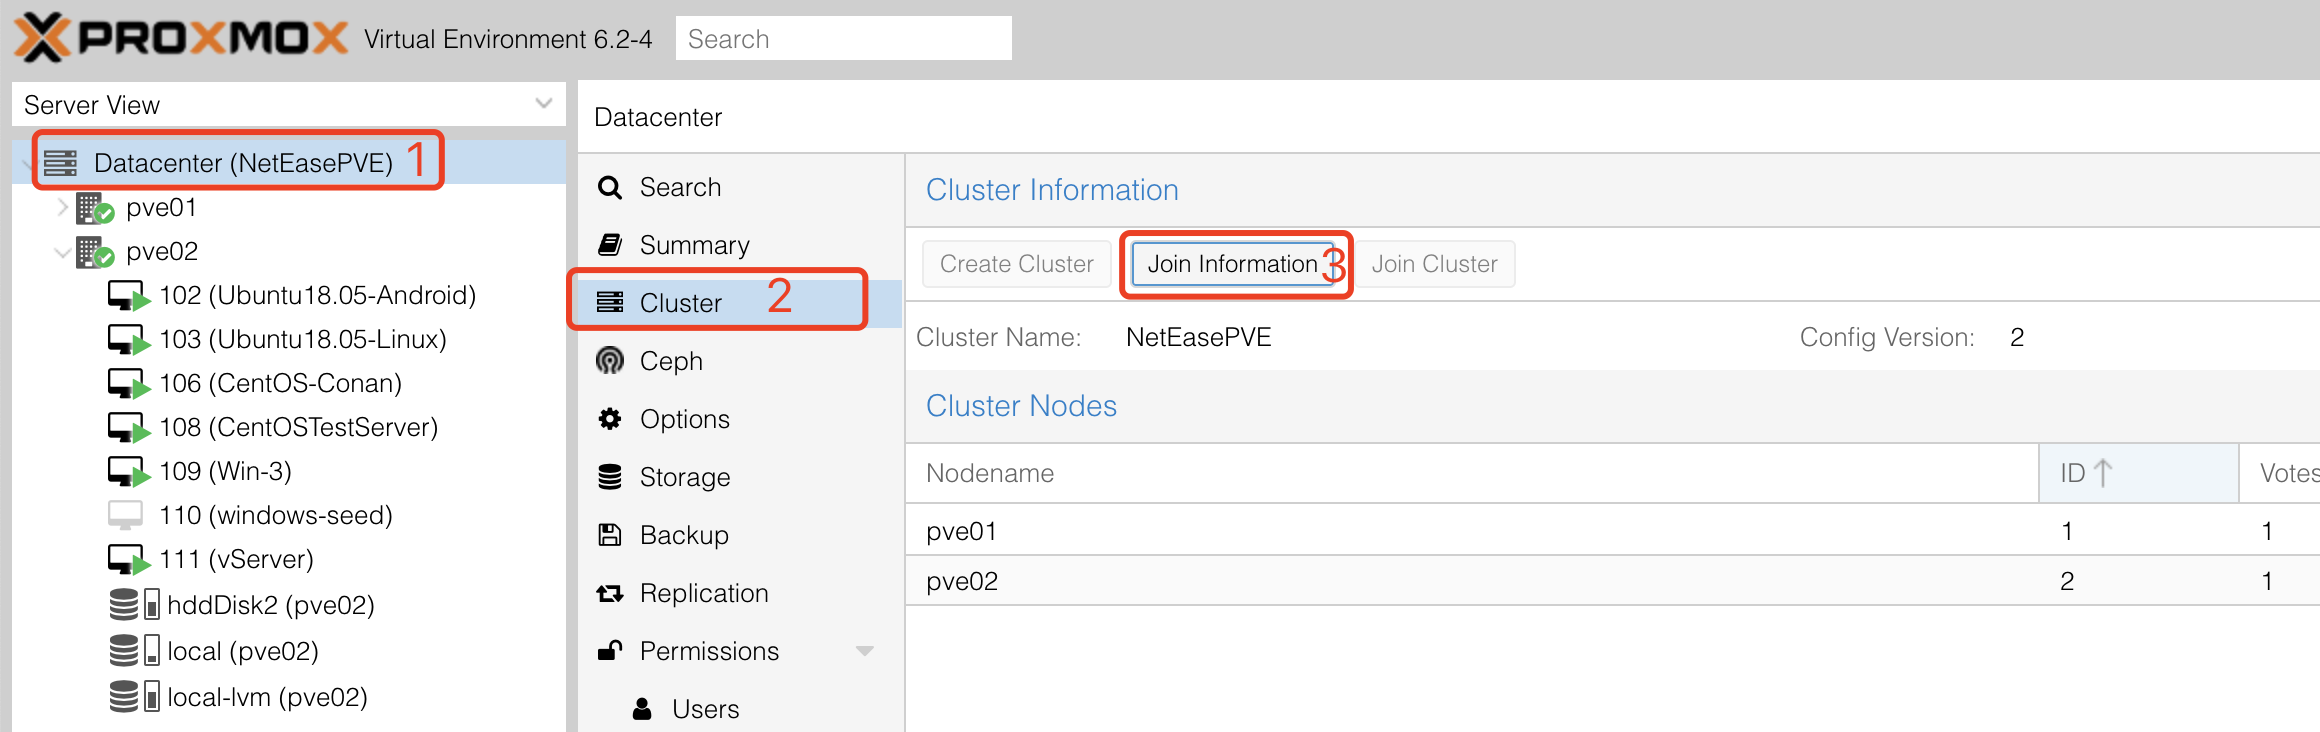Screen dimensions: 2320x732
Task: Click the pve02 node icon
Action: [95, 252]
